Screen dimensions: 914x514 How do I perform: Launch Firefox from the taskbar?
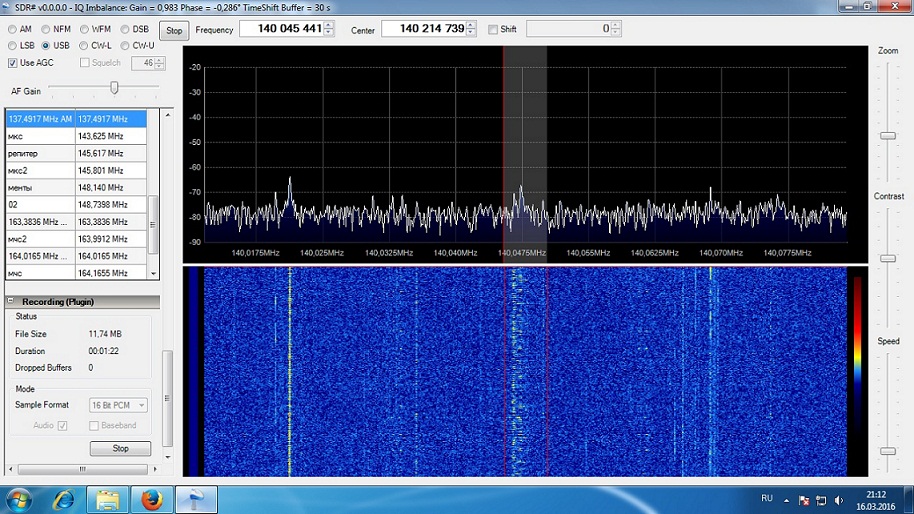pyautogui.click(x=151, y=498)
